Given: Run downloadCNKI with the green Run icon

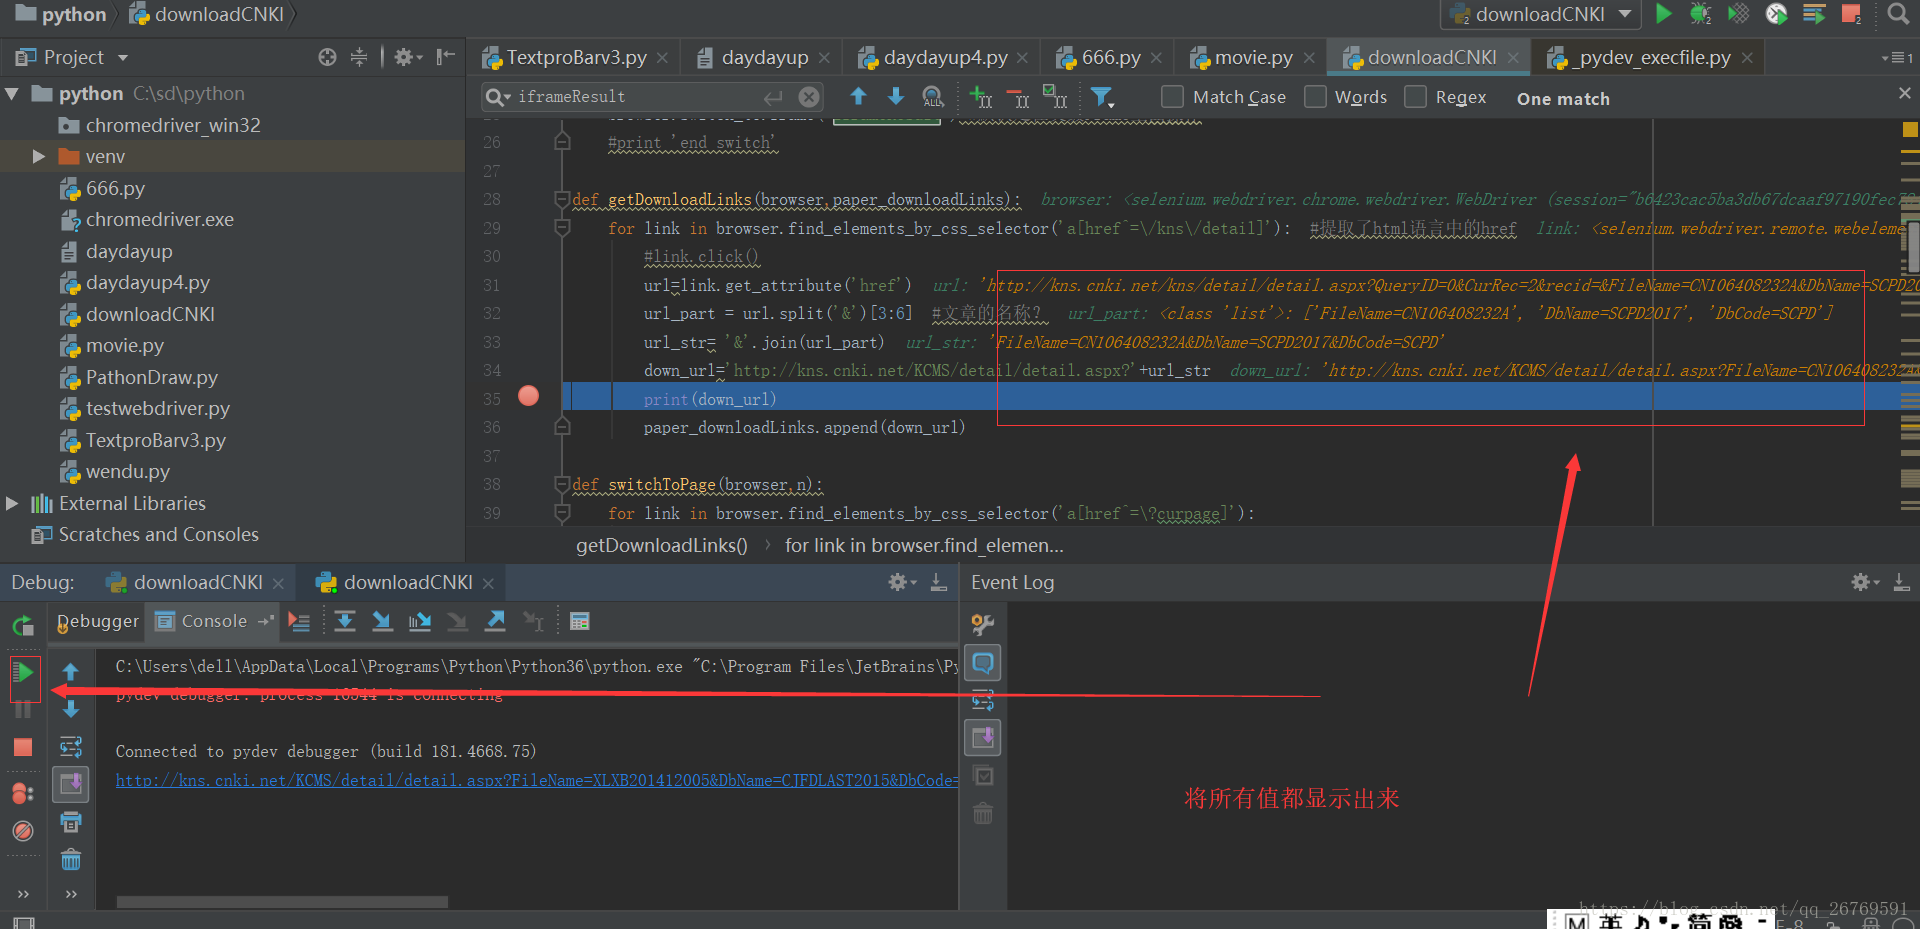Looking at the screenshot, I should click(x=1663, y=14).
